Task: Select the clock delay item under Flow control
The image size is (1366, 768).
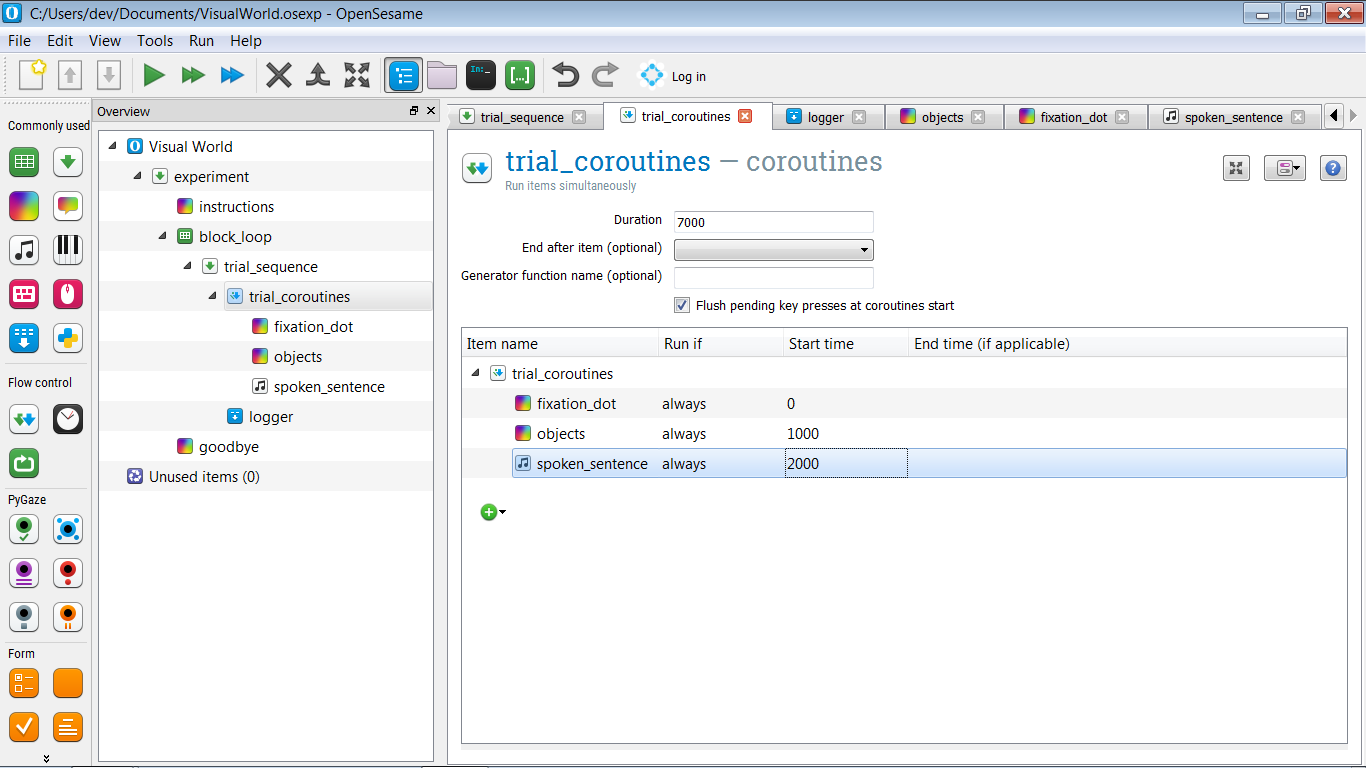Action: tap(68, 418)
